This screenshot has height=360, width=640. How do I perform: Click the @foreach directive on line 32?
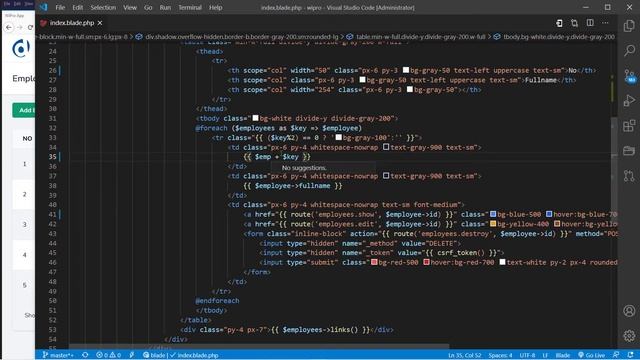point(211,128)
